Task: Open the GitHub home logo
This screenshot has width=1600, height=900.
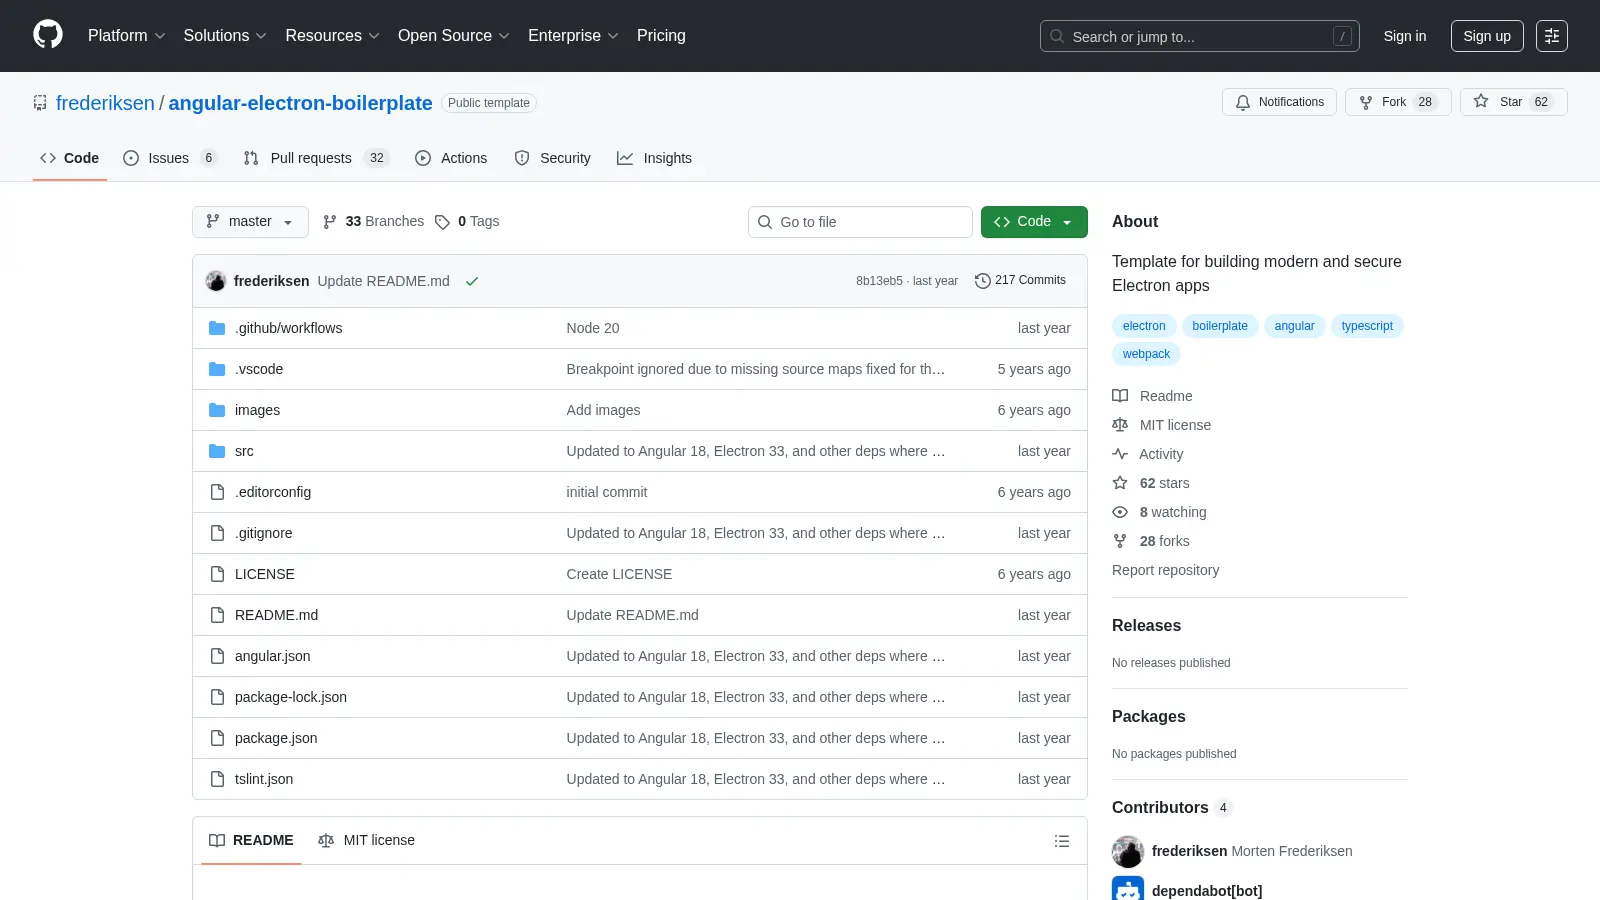Action: [x=48, y=35]
